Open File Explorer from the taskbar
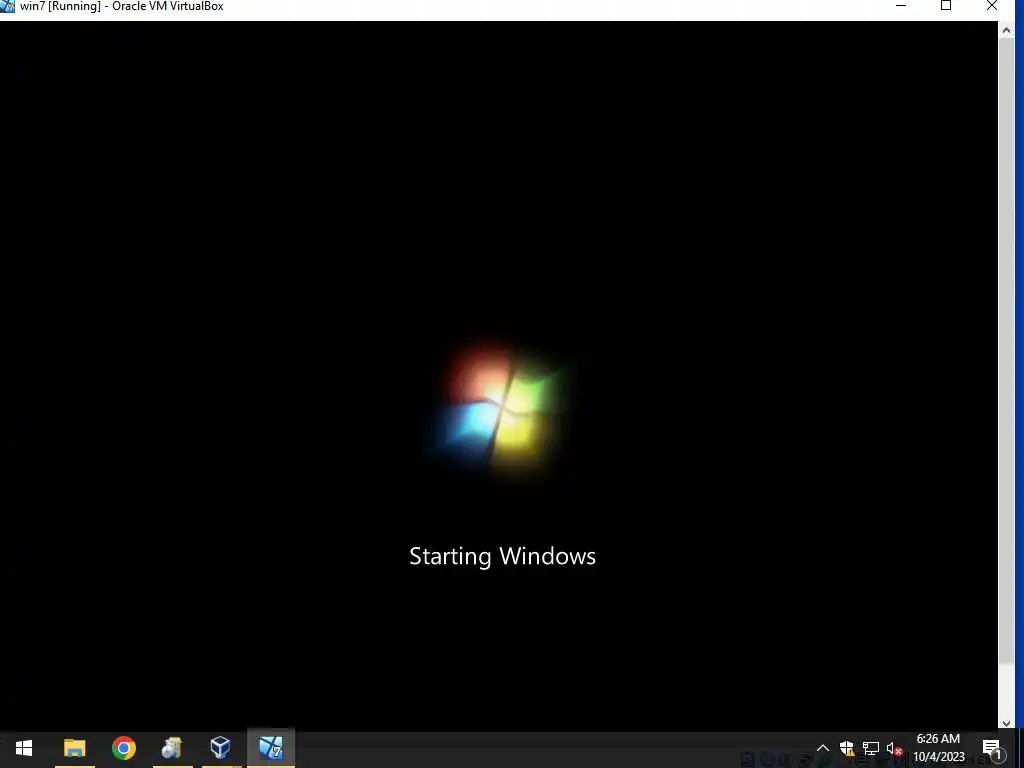 (x=74, y=748)
